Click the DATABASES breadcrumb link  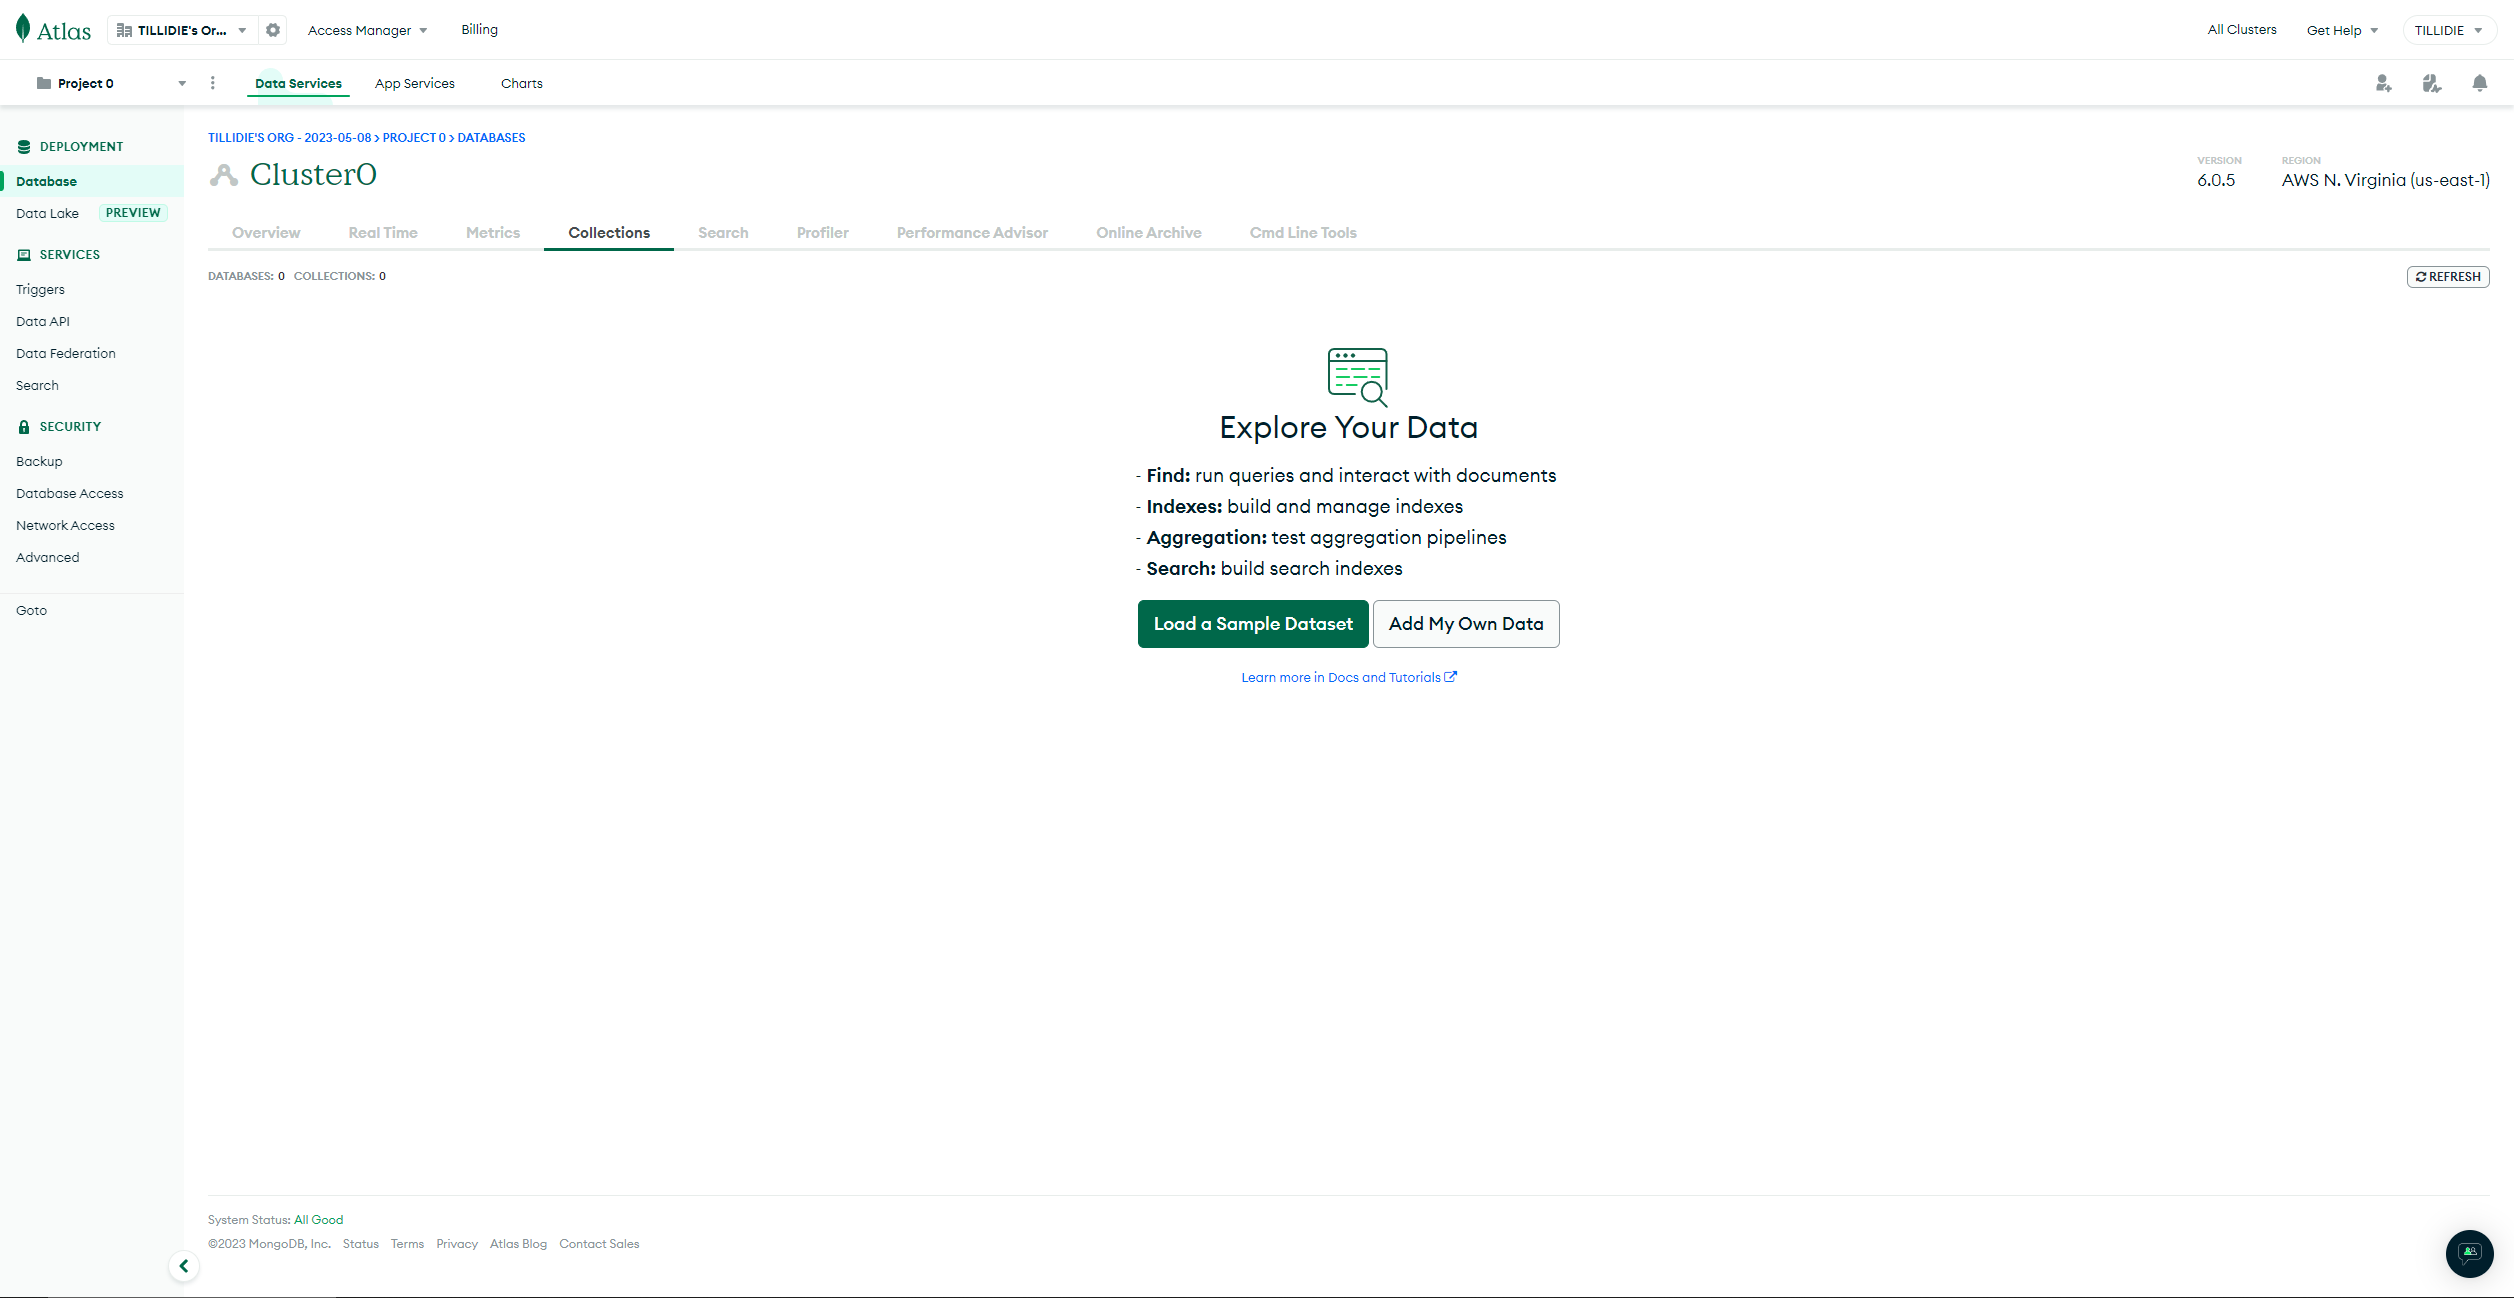491,137
